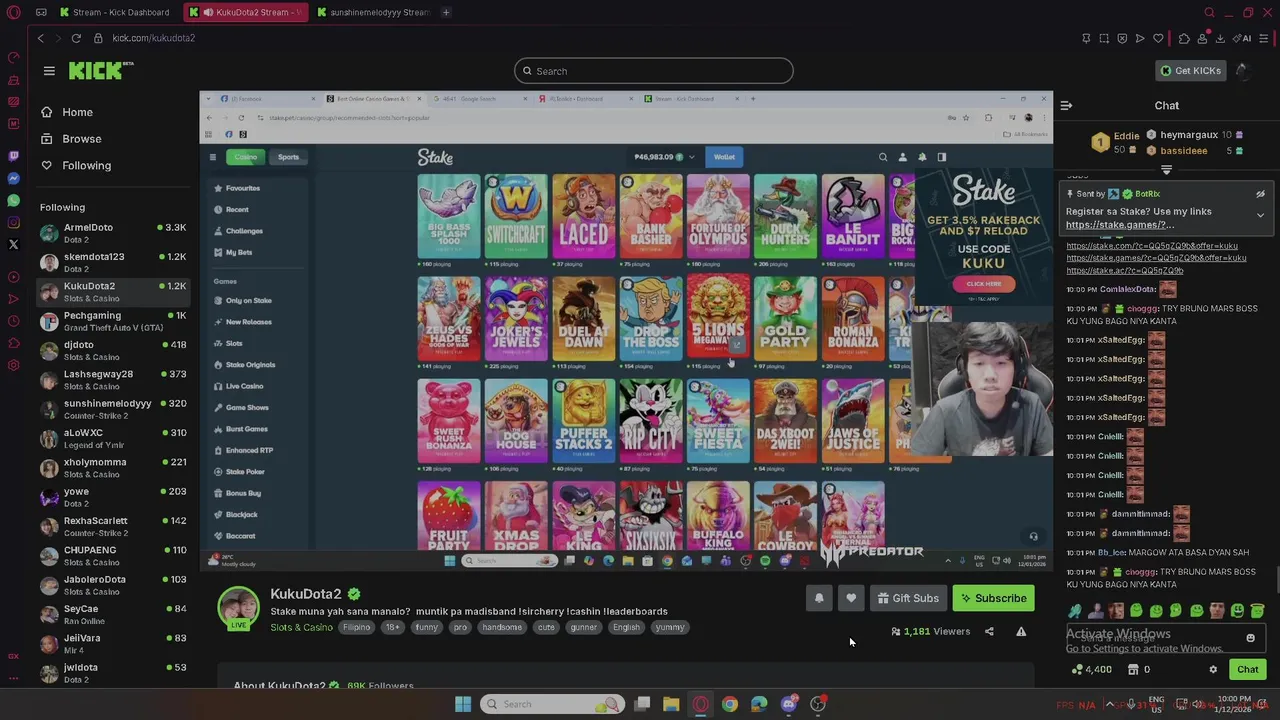This screenshot has height=720, width=1280.
Task: Open the user profile avatar
Action: tap(1242, 71)
